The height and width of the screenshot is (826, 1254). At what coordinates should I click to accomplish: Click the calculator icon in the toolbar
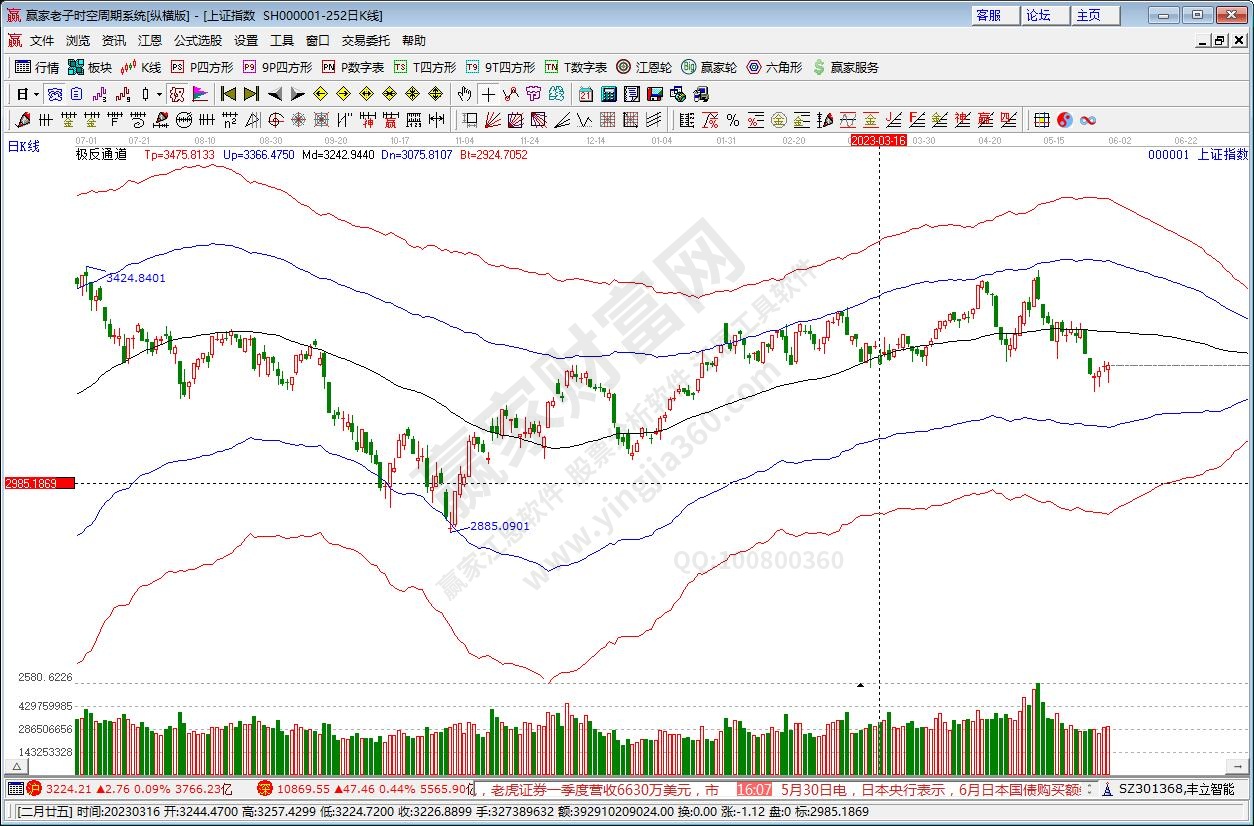(607, 94)
